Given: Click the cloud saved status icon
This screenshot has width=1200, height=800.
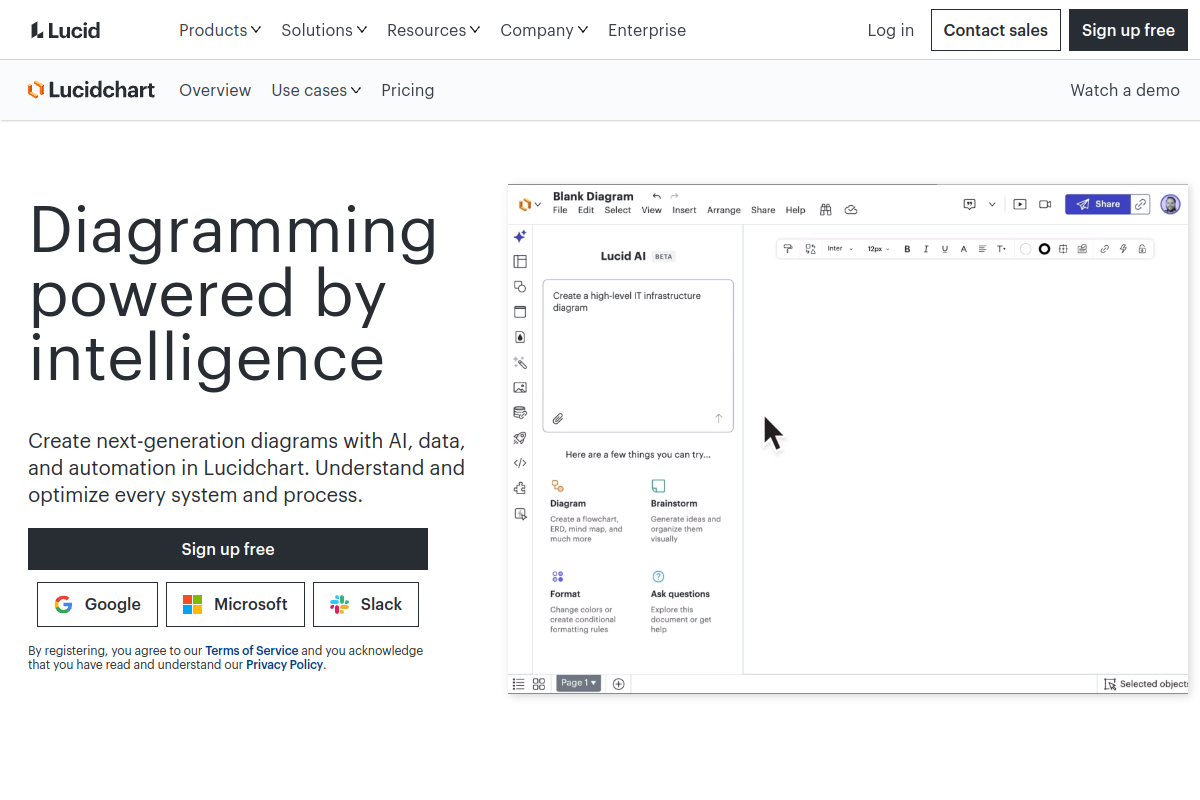Looking at the screenshot, I should (851, 210).
